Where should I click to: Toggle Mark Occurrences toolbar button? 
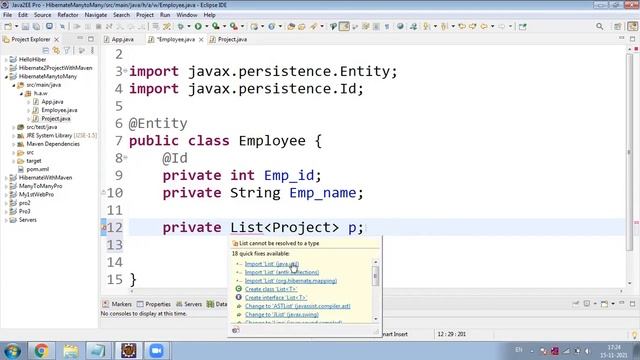tap(344, 27)
